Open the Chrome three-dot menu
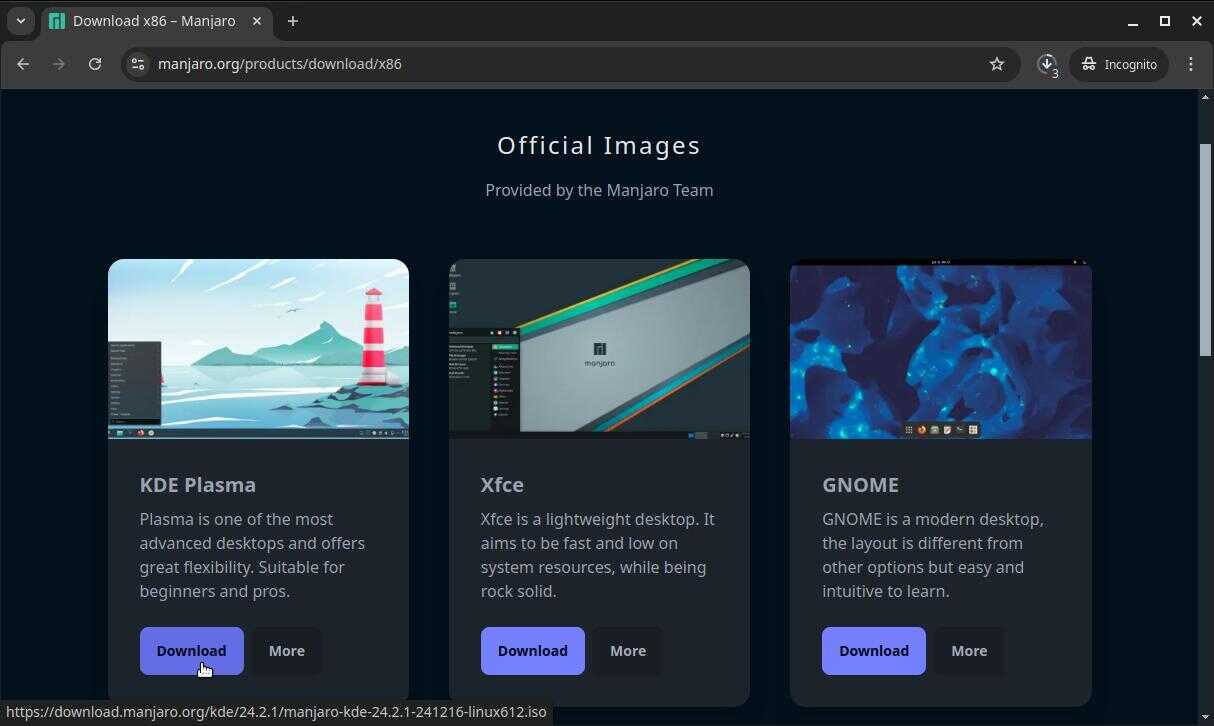The image size is (1214, 726). (x=1190, y=64)
